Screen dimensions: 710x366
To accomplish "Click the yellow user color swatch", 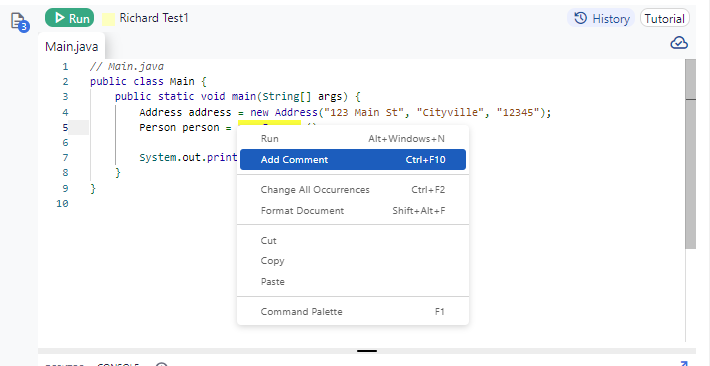I will 108,19.
